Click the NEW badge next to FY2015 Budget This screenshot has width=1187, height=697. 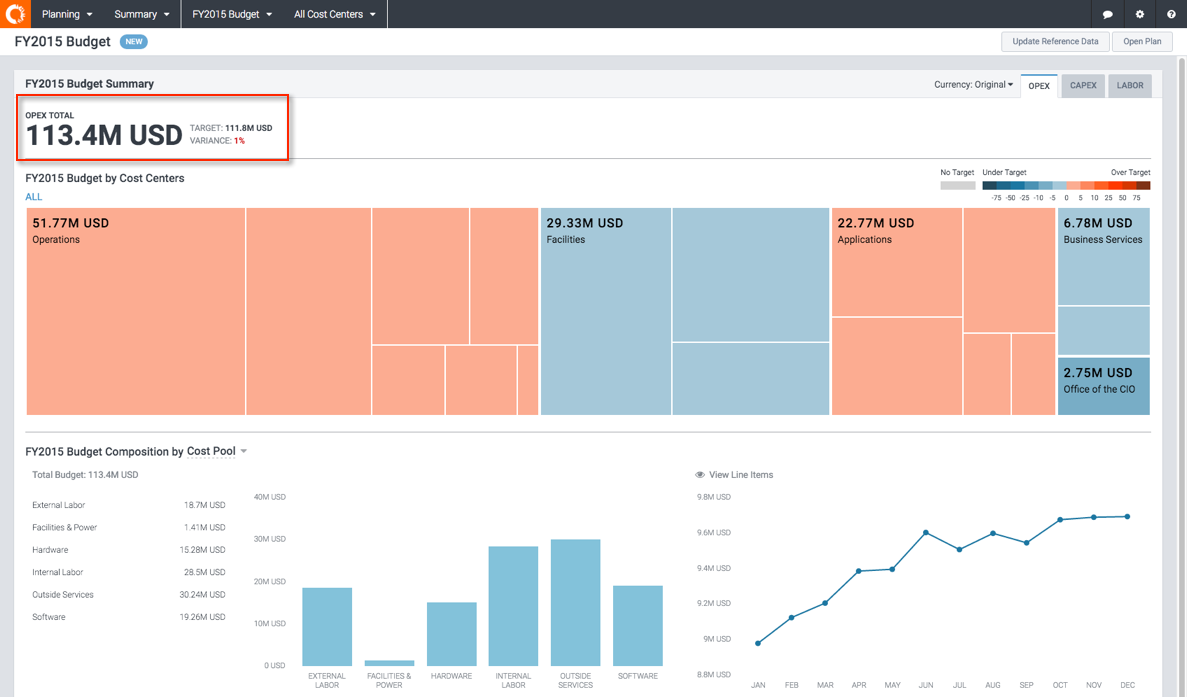(x=134, y=42)
